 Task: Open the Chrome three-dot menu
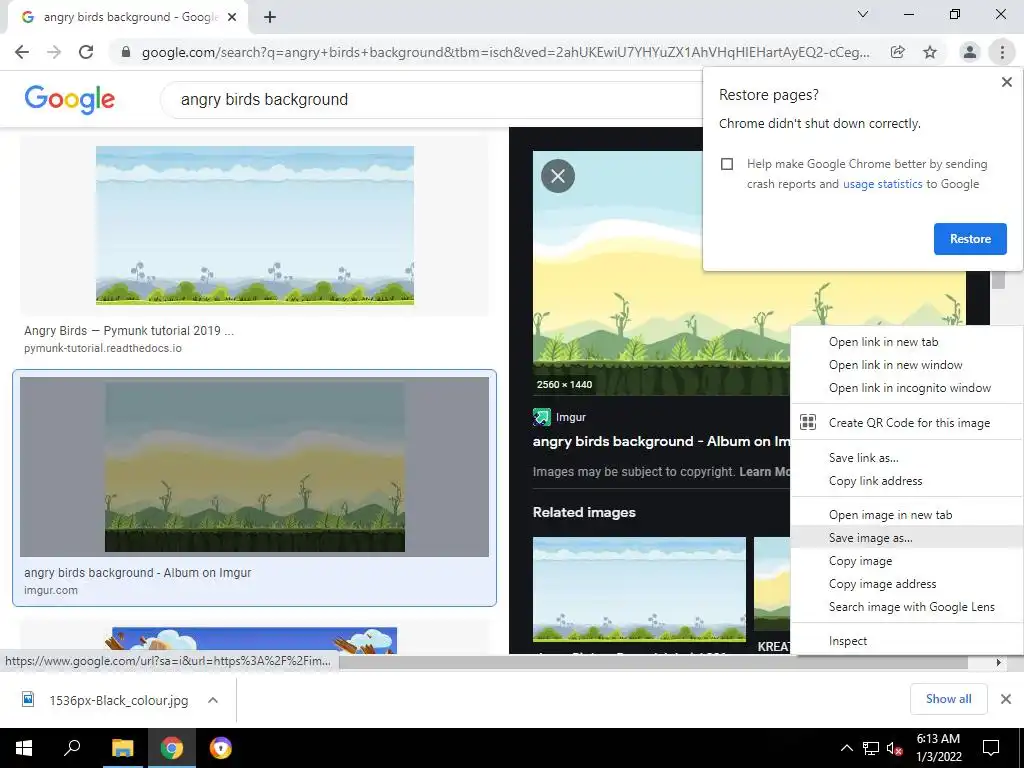(1002, 52)
